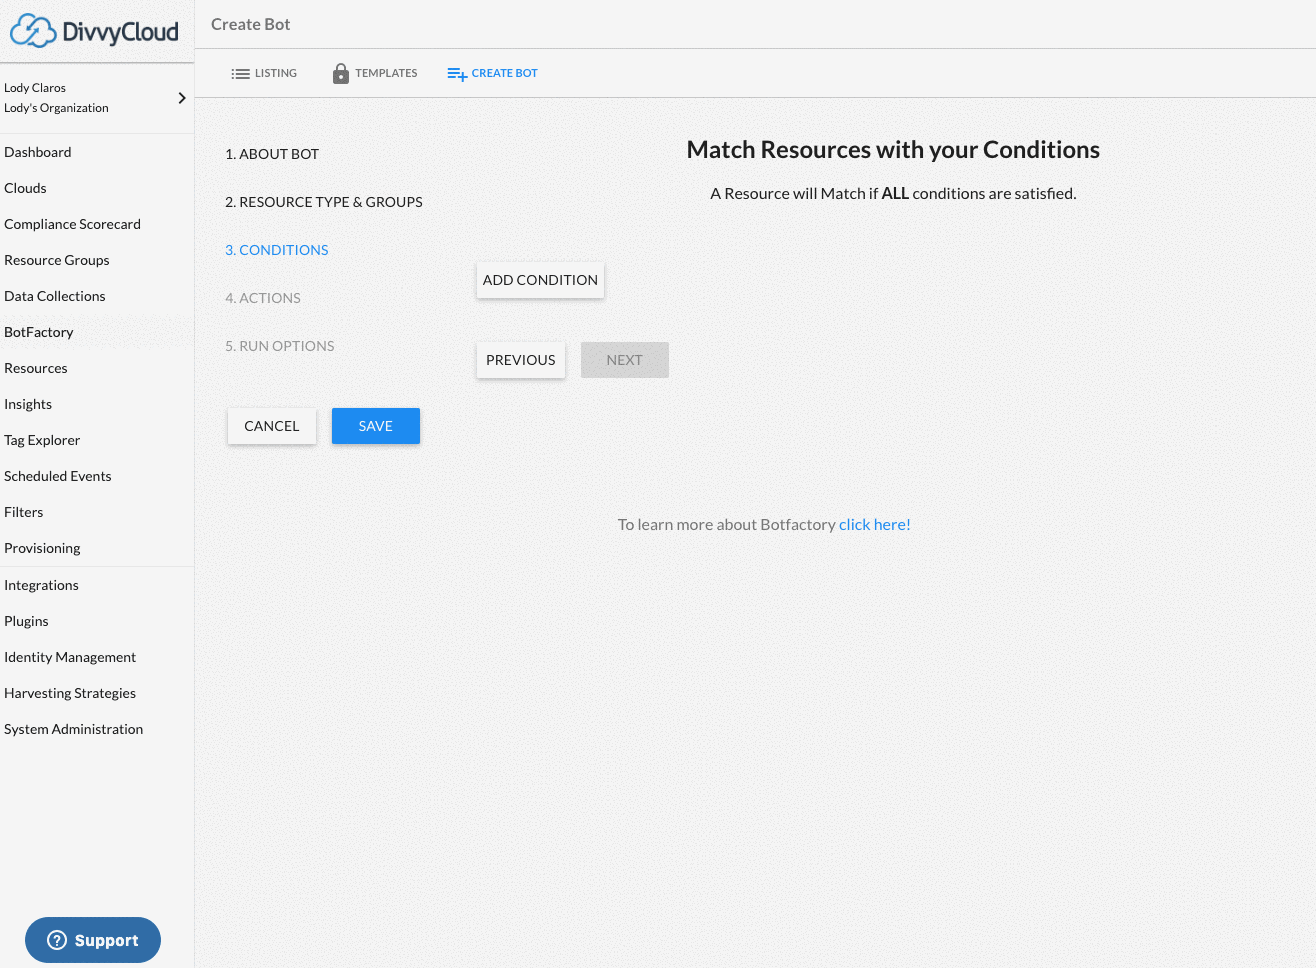Open Support chat button
Image resolution: width=1316 pixels, height=968 pixels.
93,940
